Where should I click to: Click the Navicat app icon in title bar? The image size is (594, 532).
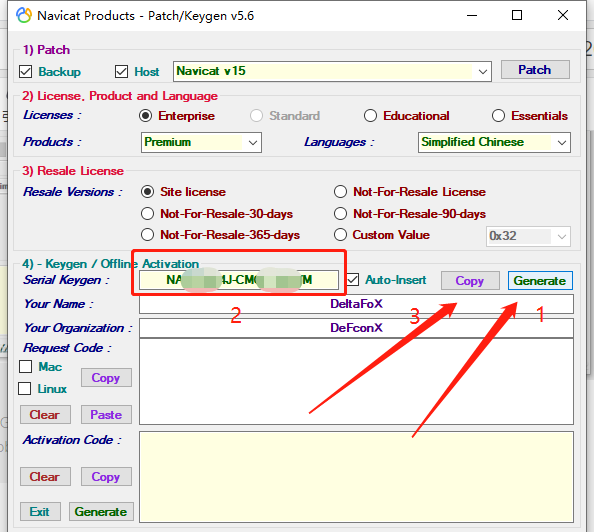click(24, 15)
